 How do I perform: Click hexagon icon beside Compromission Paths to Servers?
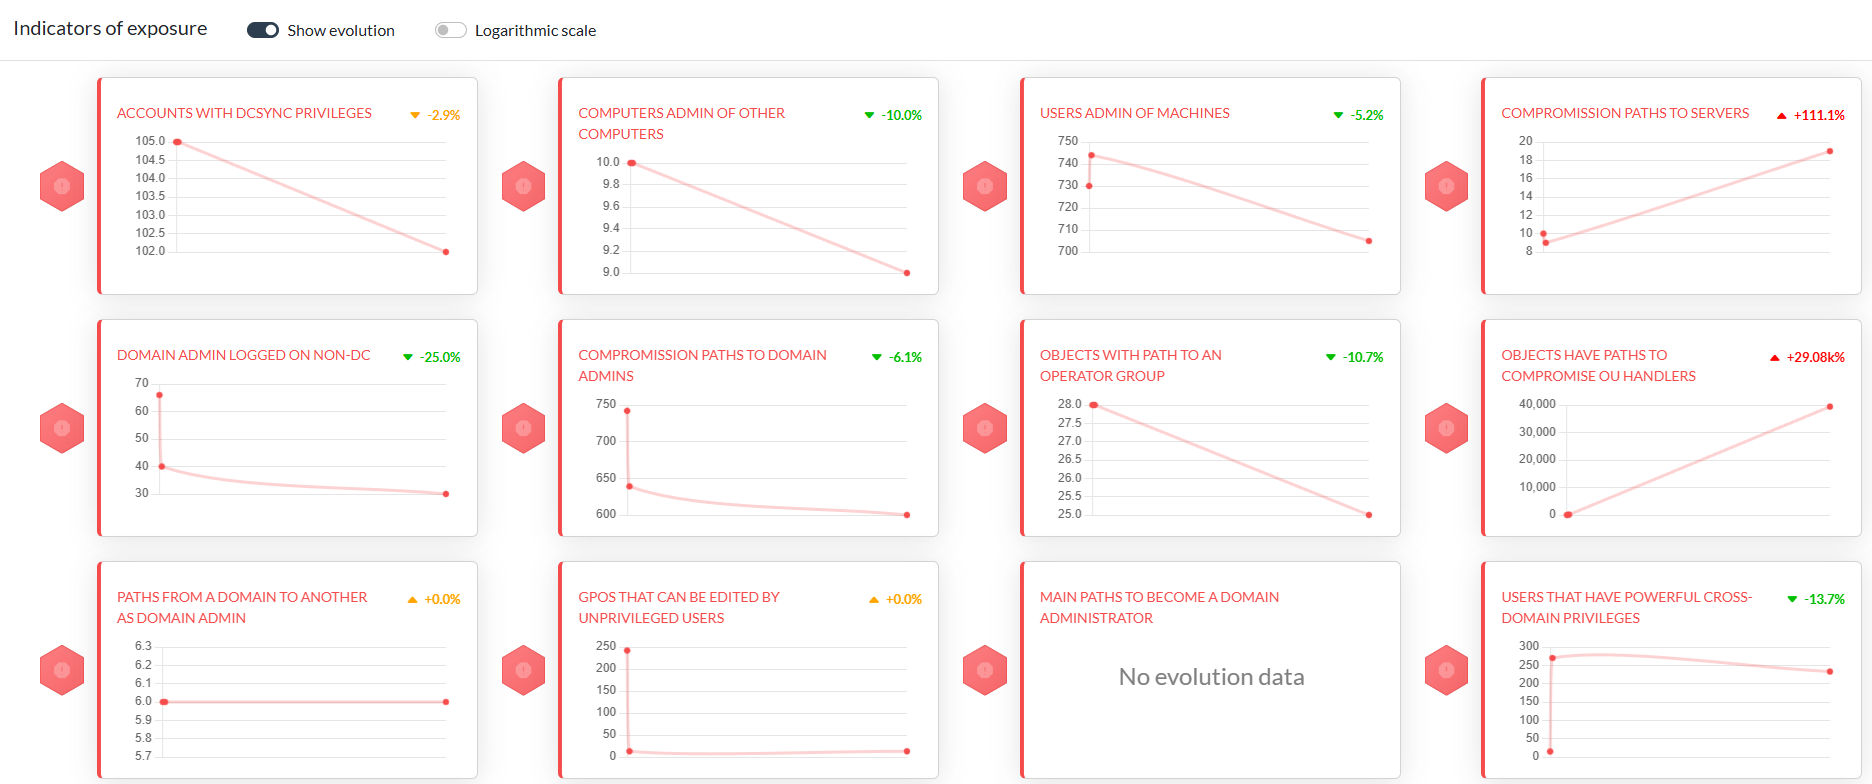pos(1446,186)
